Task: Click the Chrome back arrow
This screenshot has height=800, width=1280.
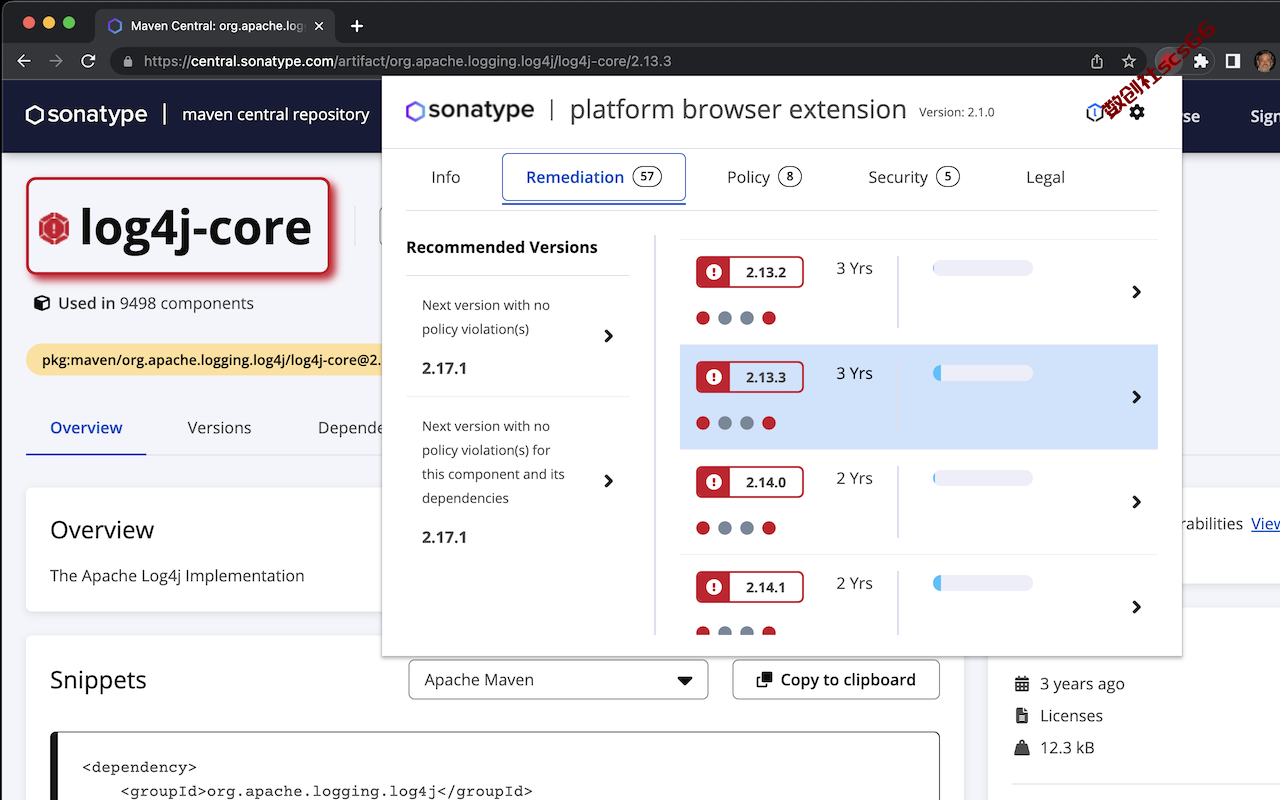Action: [24, 61]
